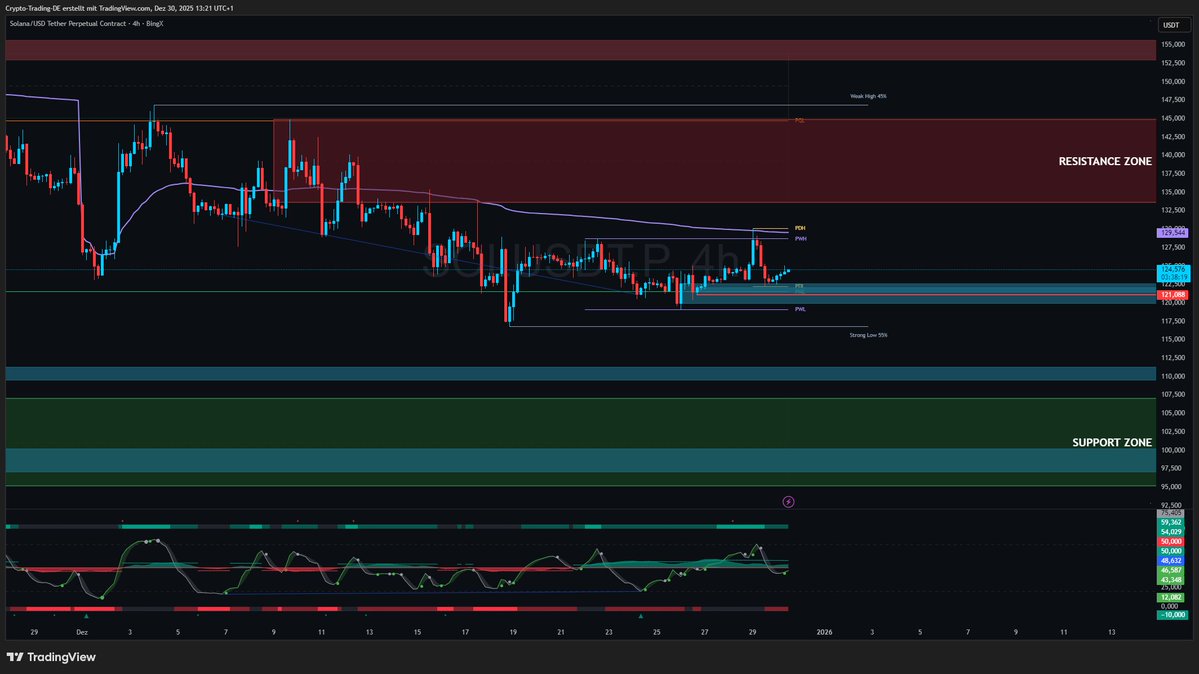Open the TradingView logo link

tap(51, 657)
